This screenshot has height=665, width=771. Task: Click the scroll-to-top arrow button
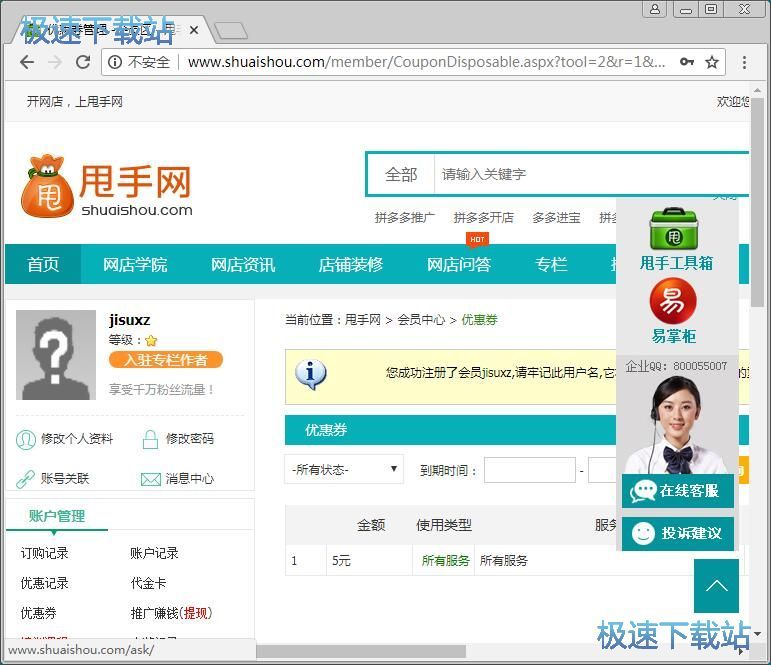pos(716,585)
